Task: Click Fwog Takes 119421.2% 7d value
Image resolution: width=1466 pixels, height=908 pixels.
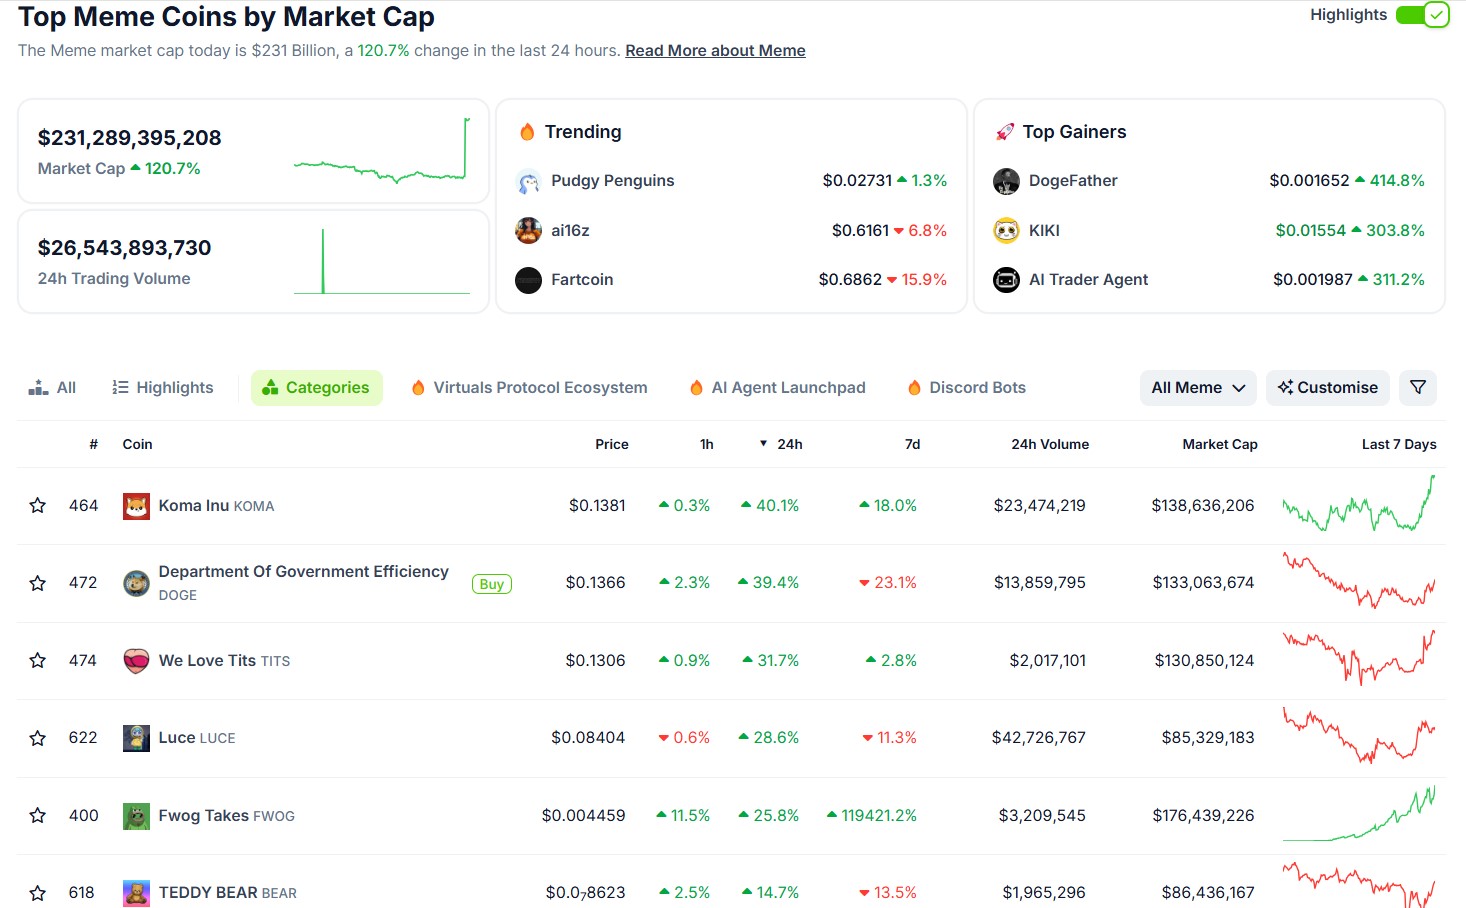Action: [872, 816]
